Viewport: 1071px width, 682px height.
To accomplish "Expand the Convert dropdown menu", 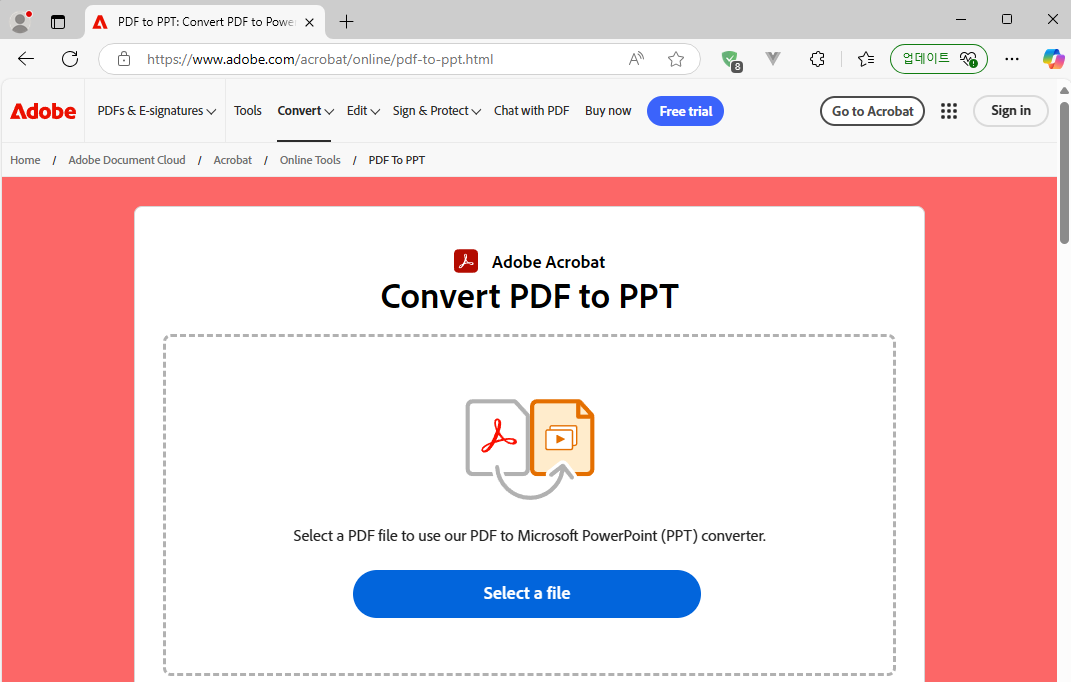I will tap(305, 111).
